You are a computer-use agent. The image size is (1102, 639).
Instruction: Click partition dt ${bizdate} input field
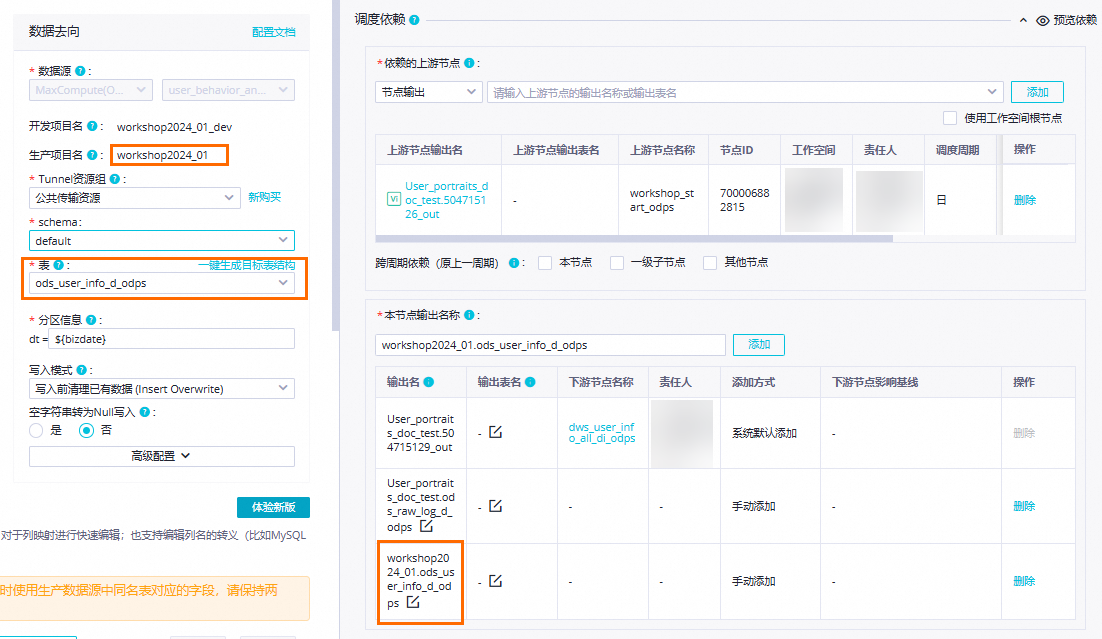tap(171, 339)
